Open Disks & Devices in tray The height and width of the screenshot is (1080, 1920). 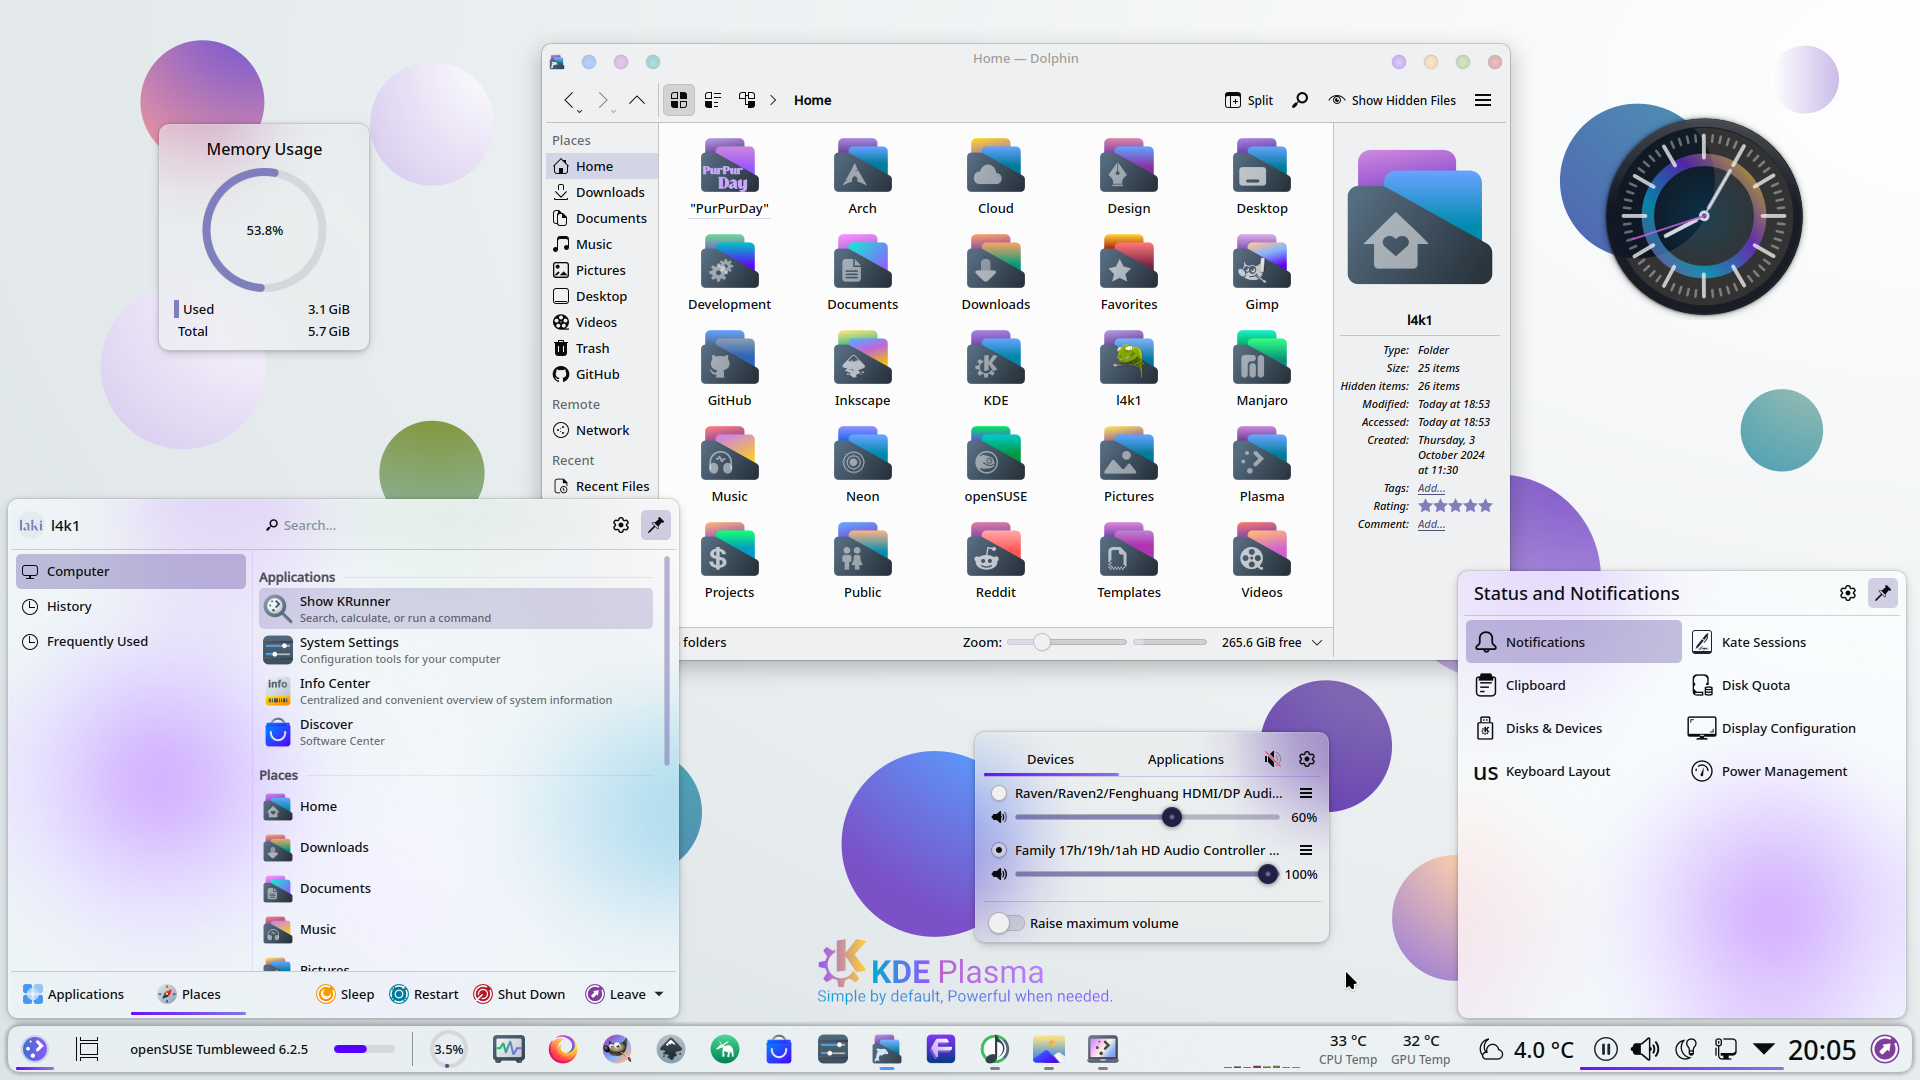[x=1573, y=728]
